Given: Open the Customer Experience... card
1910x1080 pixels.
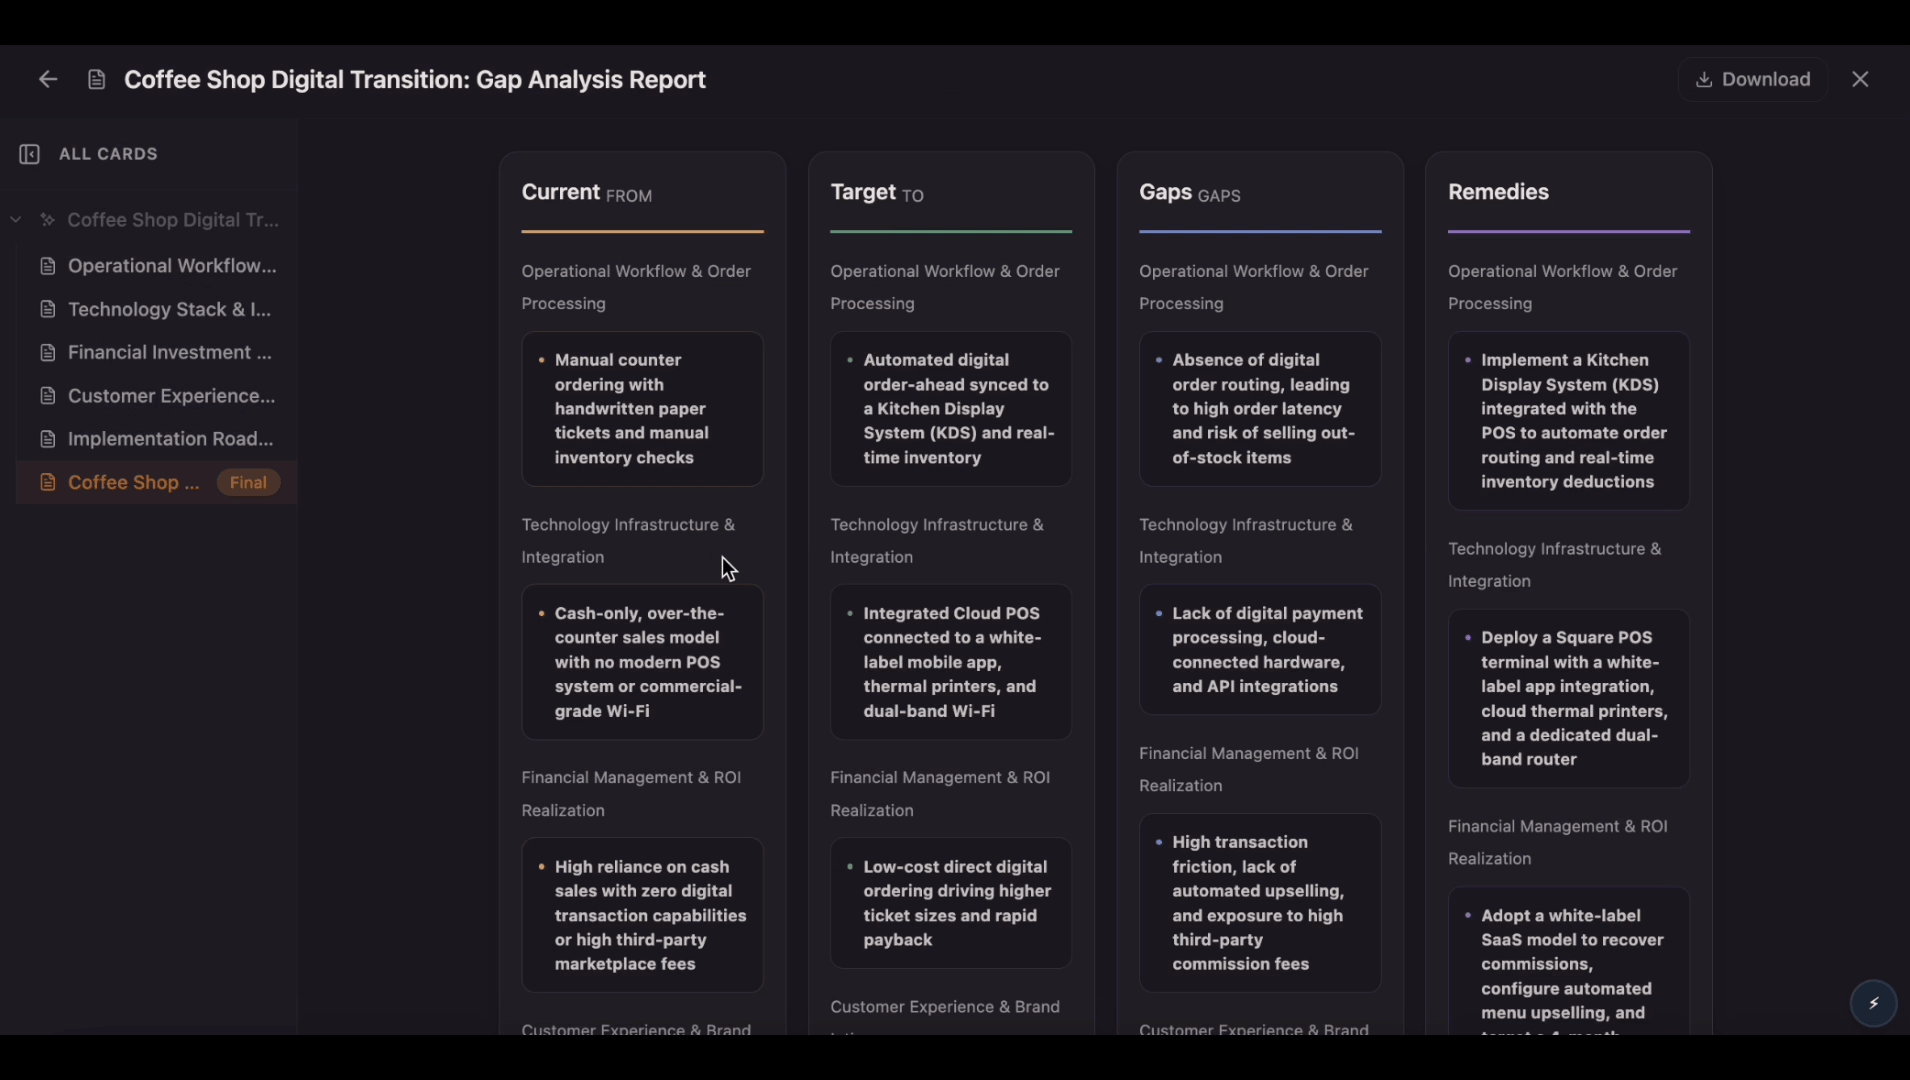Looking at the screenshot, I should 157,396.
